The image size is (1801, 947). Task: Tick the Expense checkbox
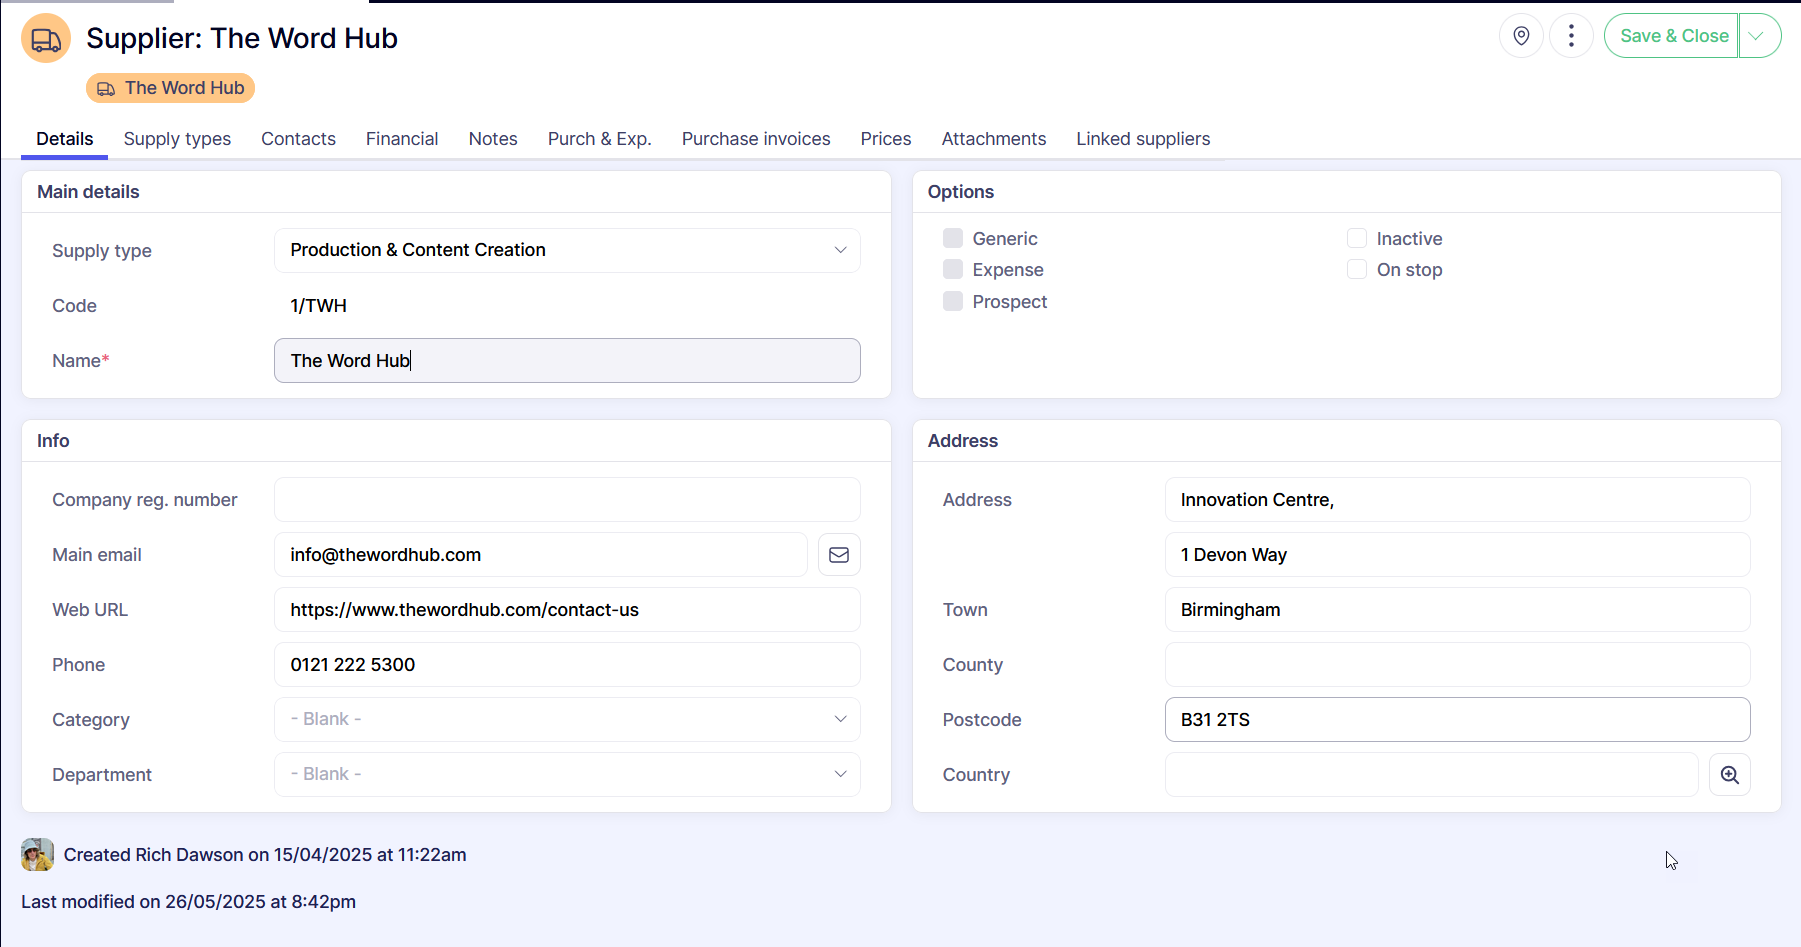click(x=953, y=270)
